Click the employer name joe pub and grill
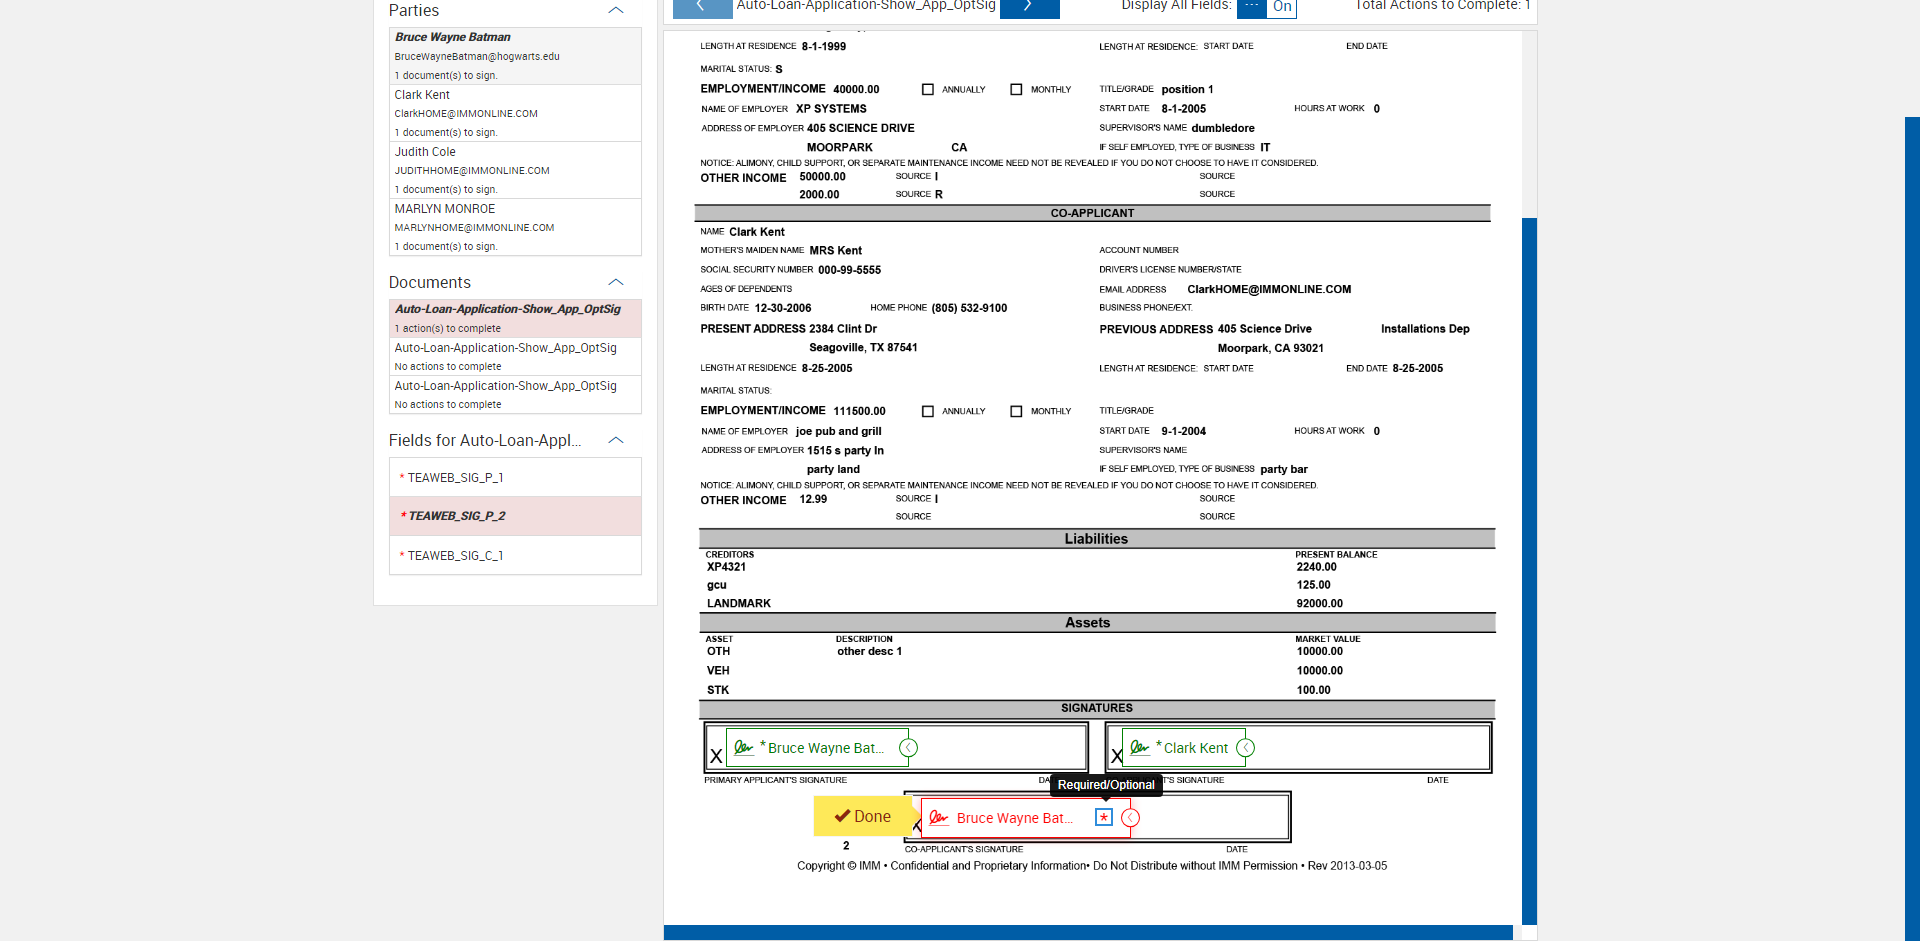 (x=839, y=432)
